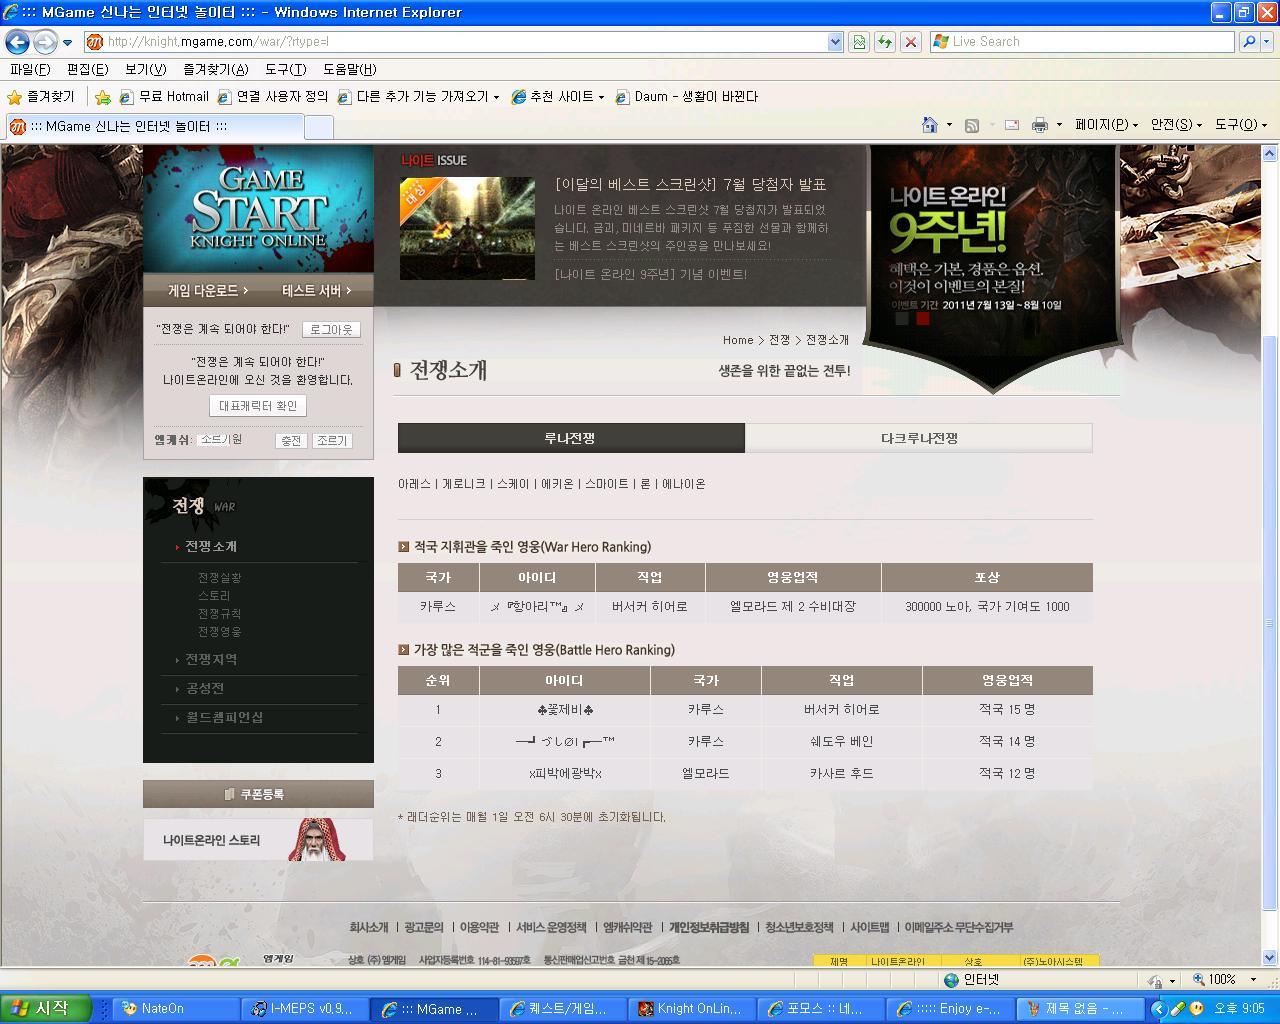The image size is (1280, 1024).
Task: Refresh the page with the green arrows icon
Action: (884, 42)
